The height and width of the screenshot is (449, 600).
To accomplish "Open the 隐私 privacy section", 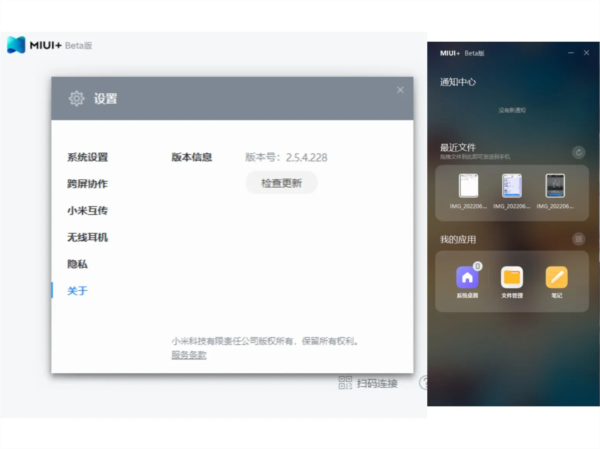I will click(x=77, y=264).
